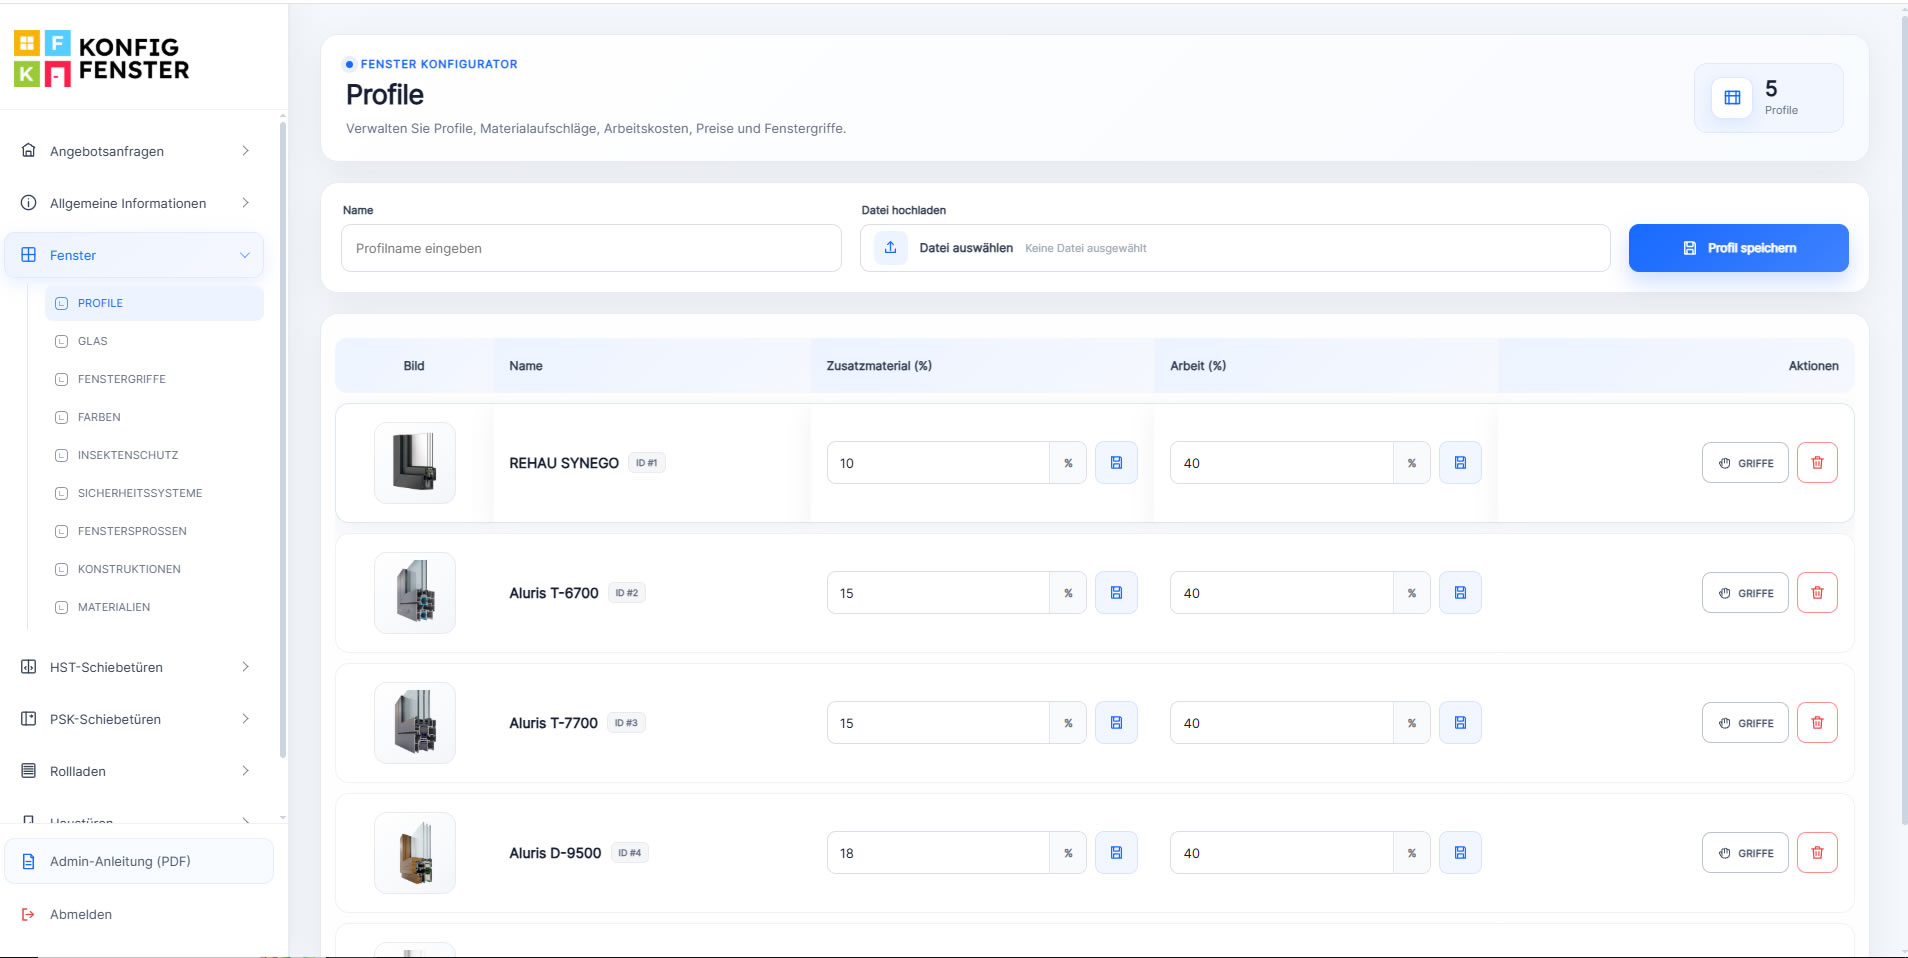Edit Zusatzmaterial field of Aluris D-9500
1908x958 pixels.
click(938, 853)
